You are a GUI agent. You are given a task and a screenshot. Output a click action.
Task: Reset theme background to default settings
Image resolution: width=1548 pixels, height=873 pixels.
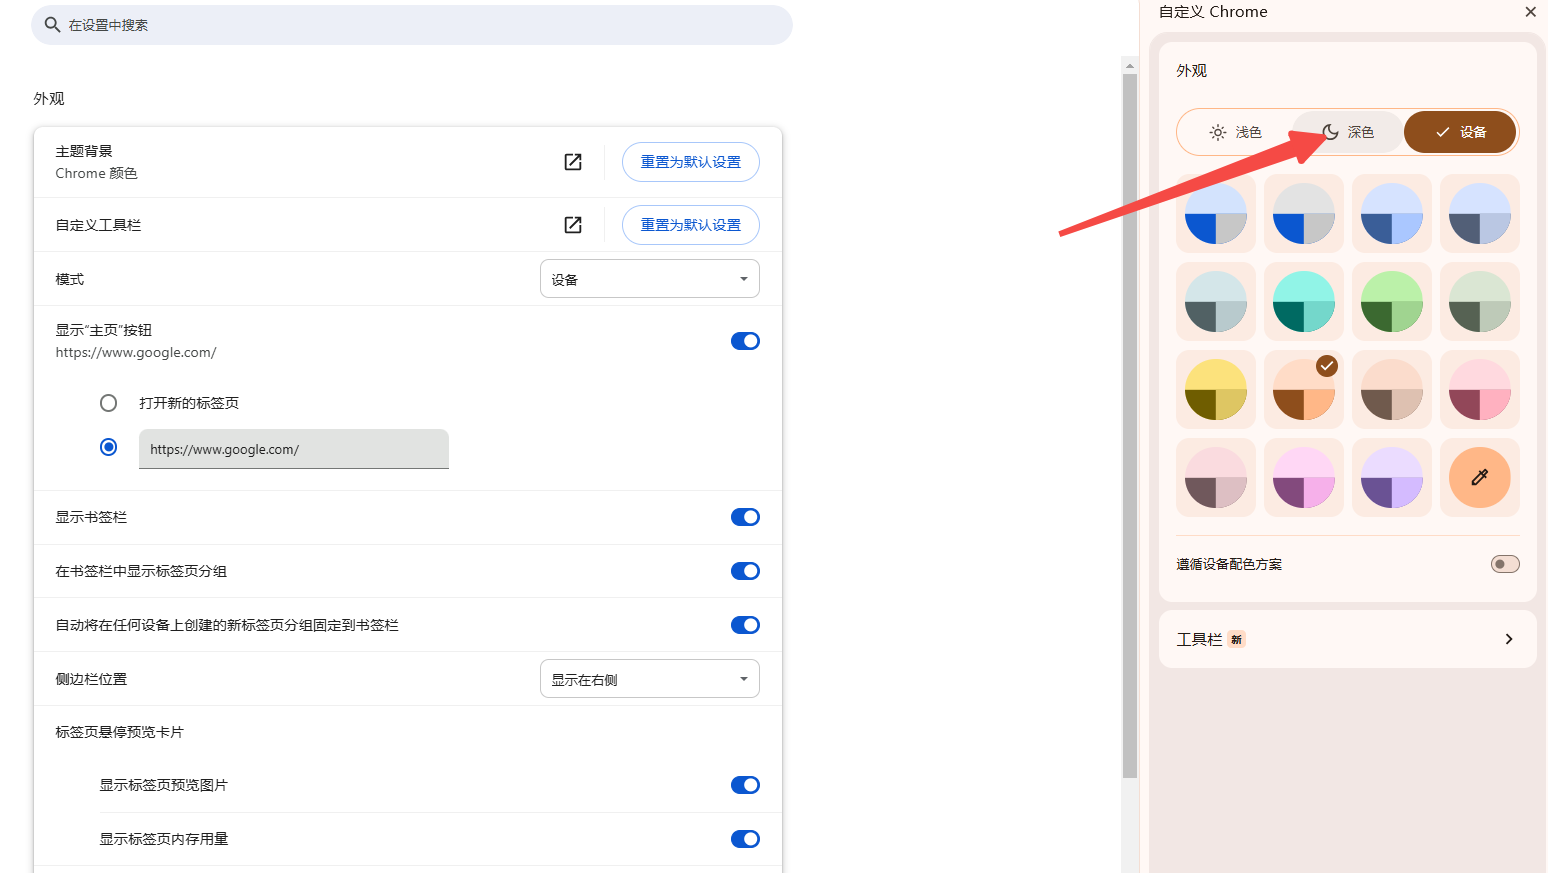pyautogui.click(x=691, y=162)
